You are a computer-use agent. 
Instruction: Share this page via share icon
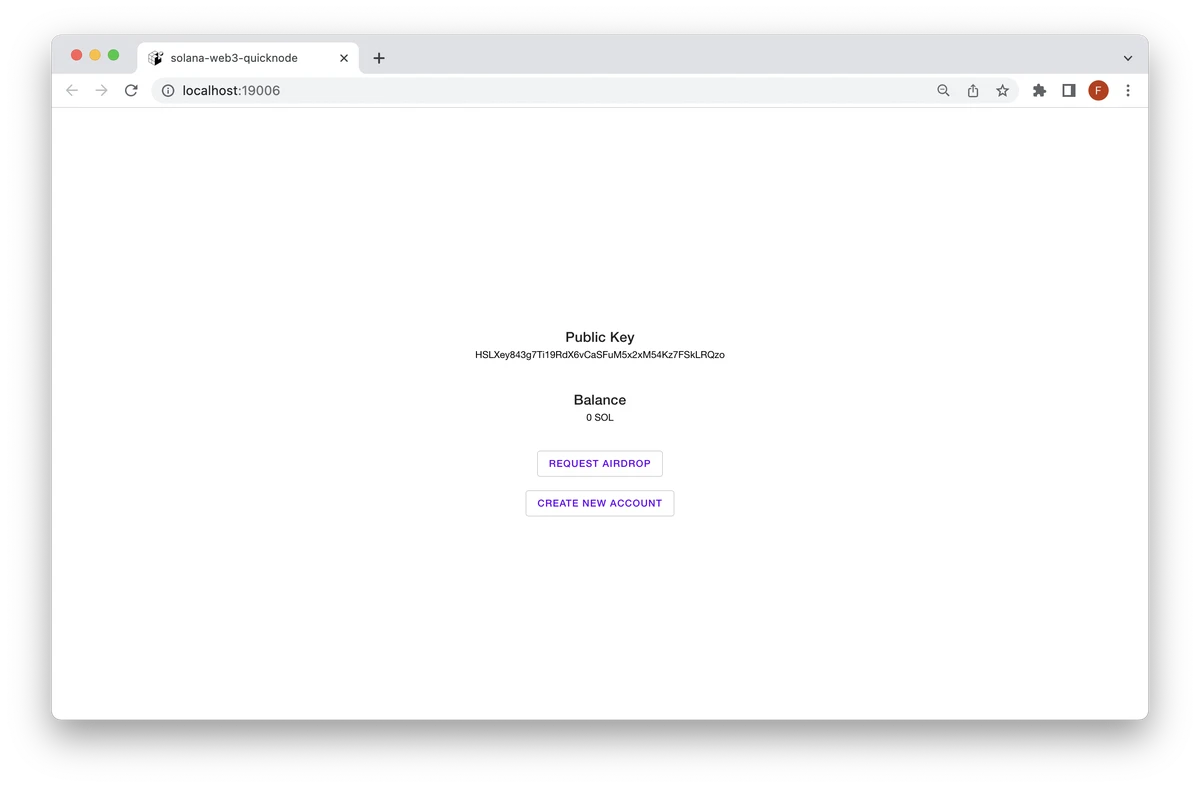(x=973, y=91)
